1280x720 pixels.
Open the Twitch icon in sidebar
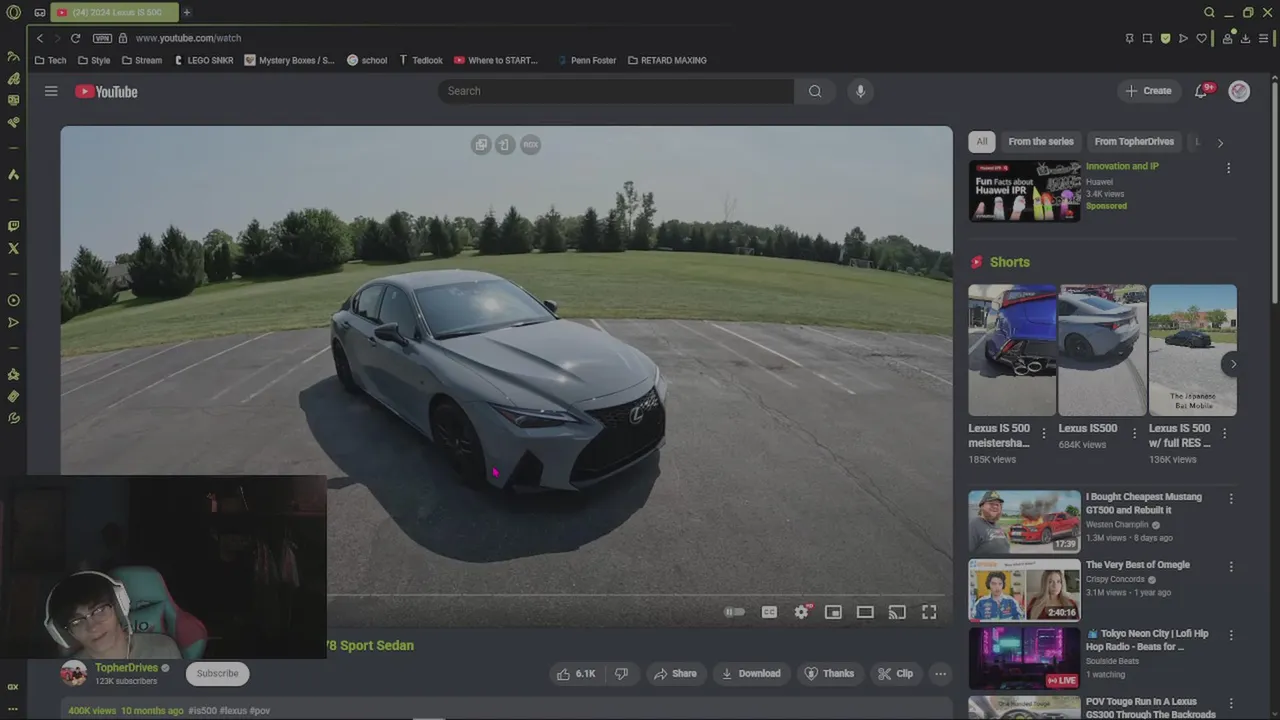(x=13, y=226)
